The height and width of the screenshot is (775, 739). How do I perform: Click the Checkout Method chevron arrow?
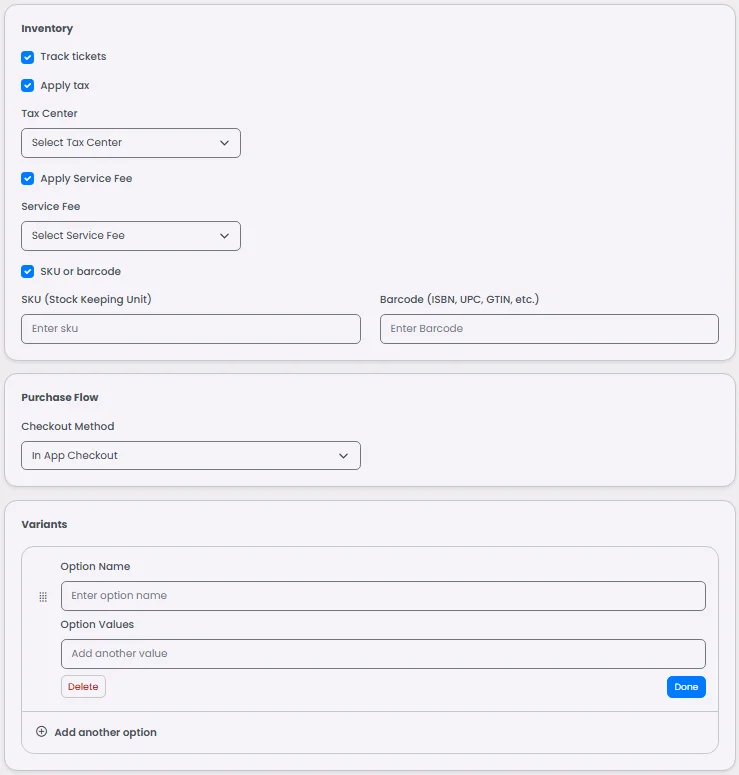pos(344,456)
